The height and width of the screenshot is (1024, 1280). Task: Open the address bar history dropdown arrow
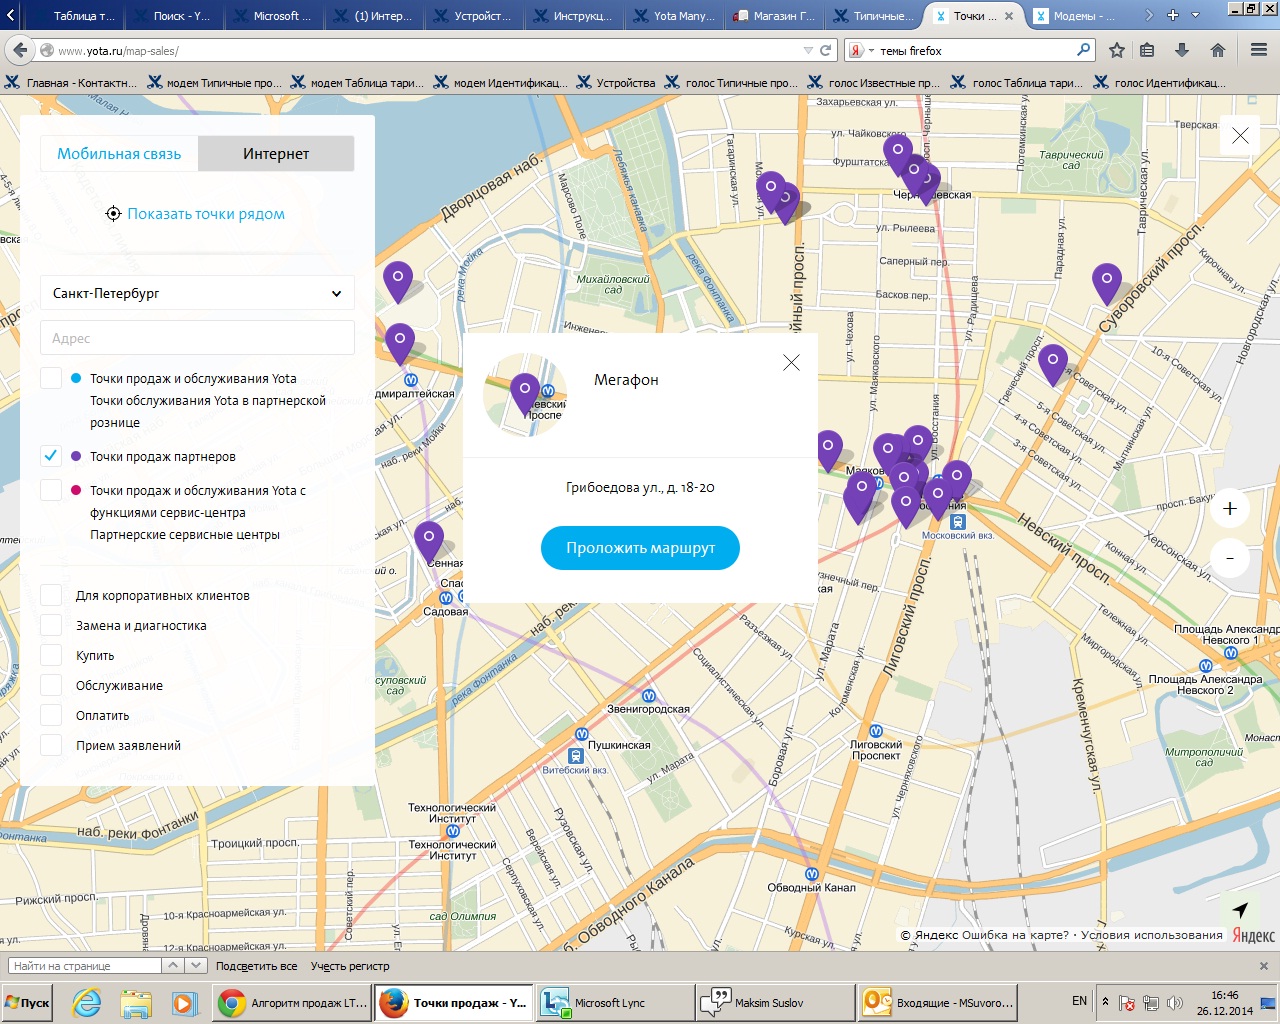point(808,50)
